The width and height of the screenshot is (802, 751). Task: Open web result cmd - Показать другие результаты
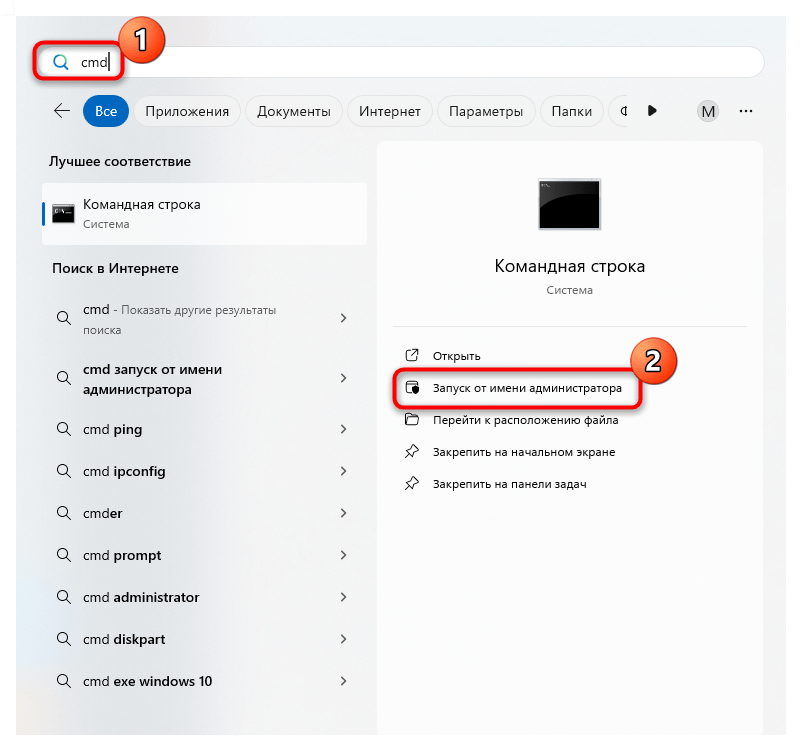coord(205,319)
